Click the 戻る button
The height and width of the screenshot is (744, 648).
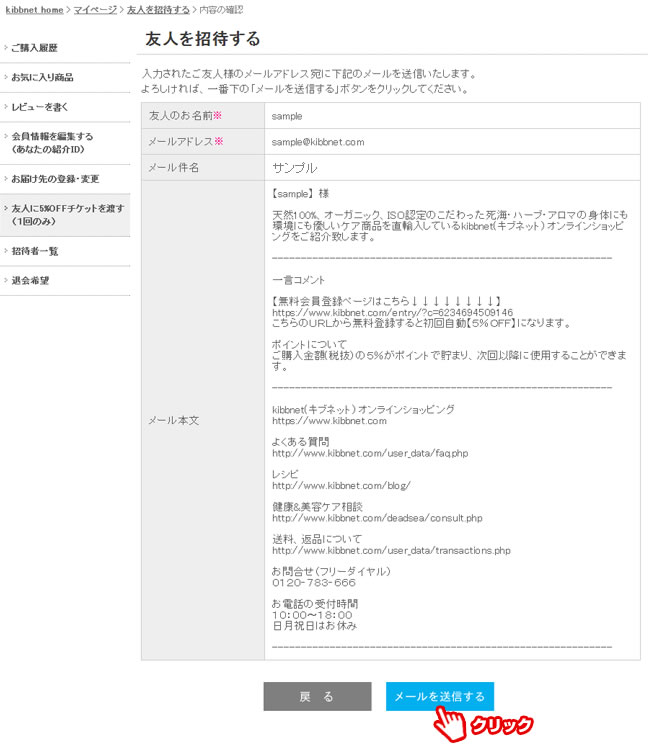[317, 696]
